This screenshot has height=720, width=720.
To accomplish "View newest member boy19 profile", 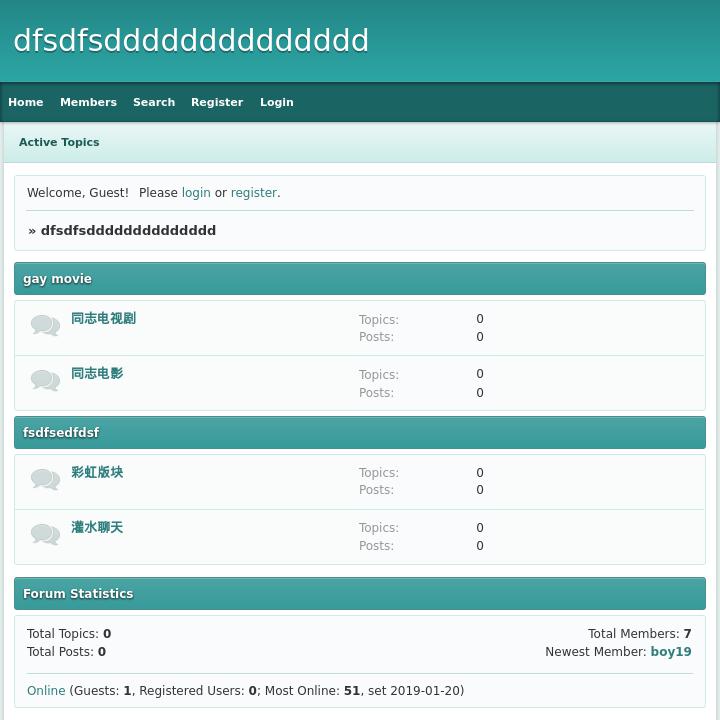I will (670, 652).
